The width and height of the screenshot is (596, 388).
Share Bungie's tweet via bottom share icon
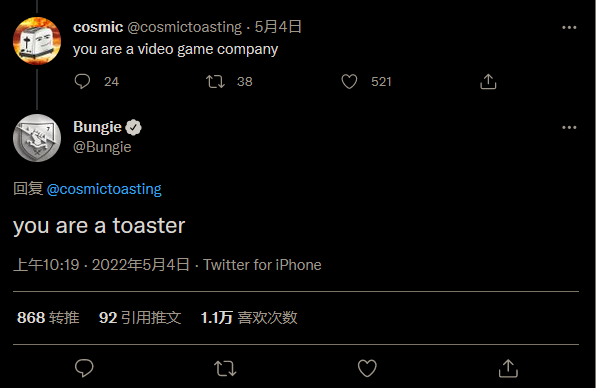tap(508, 368)
